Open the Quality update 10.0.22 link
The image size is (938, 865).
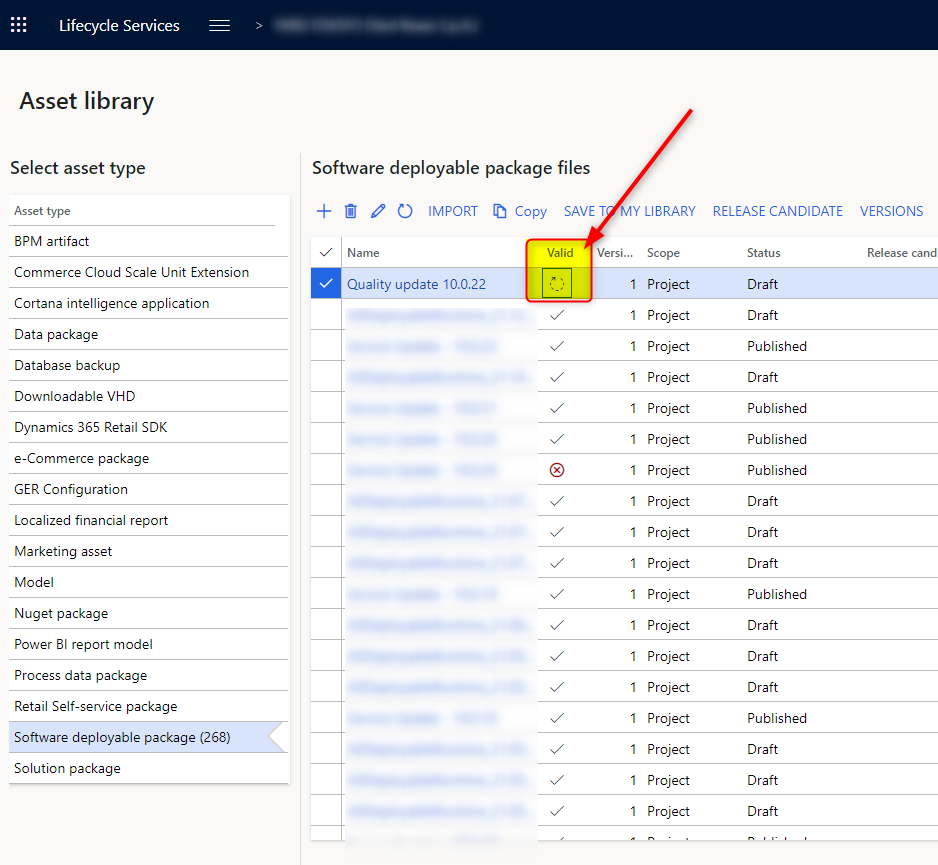(x=416, y=284)
